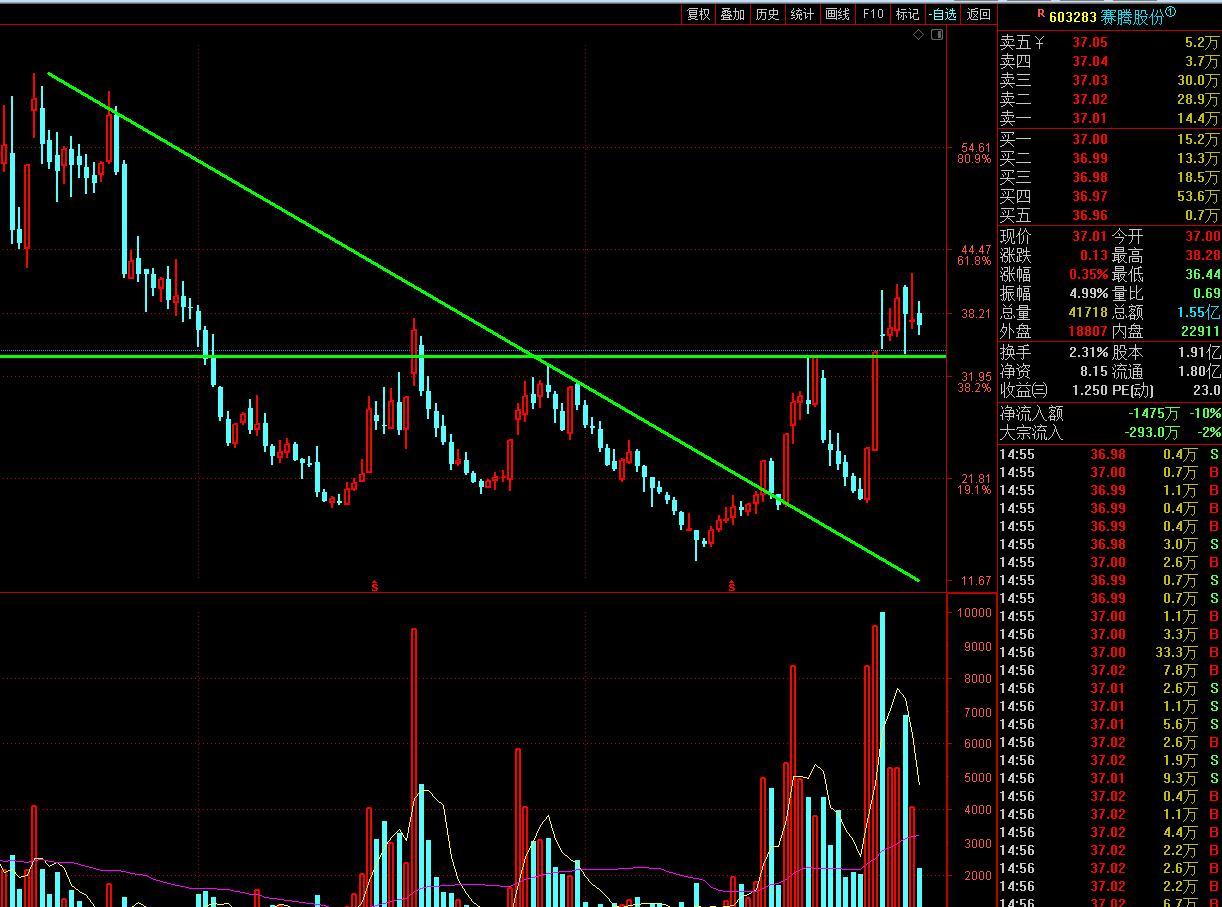Click the PE(动) value 23.0
This screenshot has height=907, width=1222.
(x=1207, y=390)
